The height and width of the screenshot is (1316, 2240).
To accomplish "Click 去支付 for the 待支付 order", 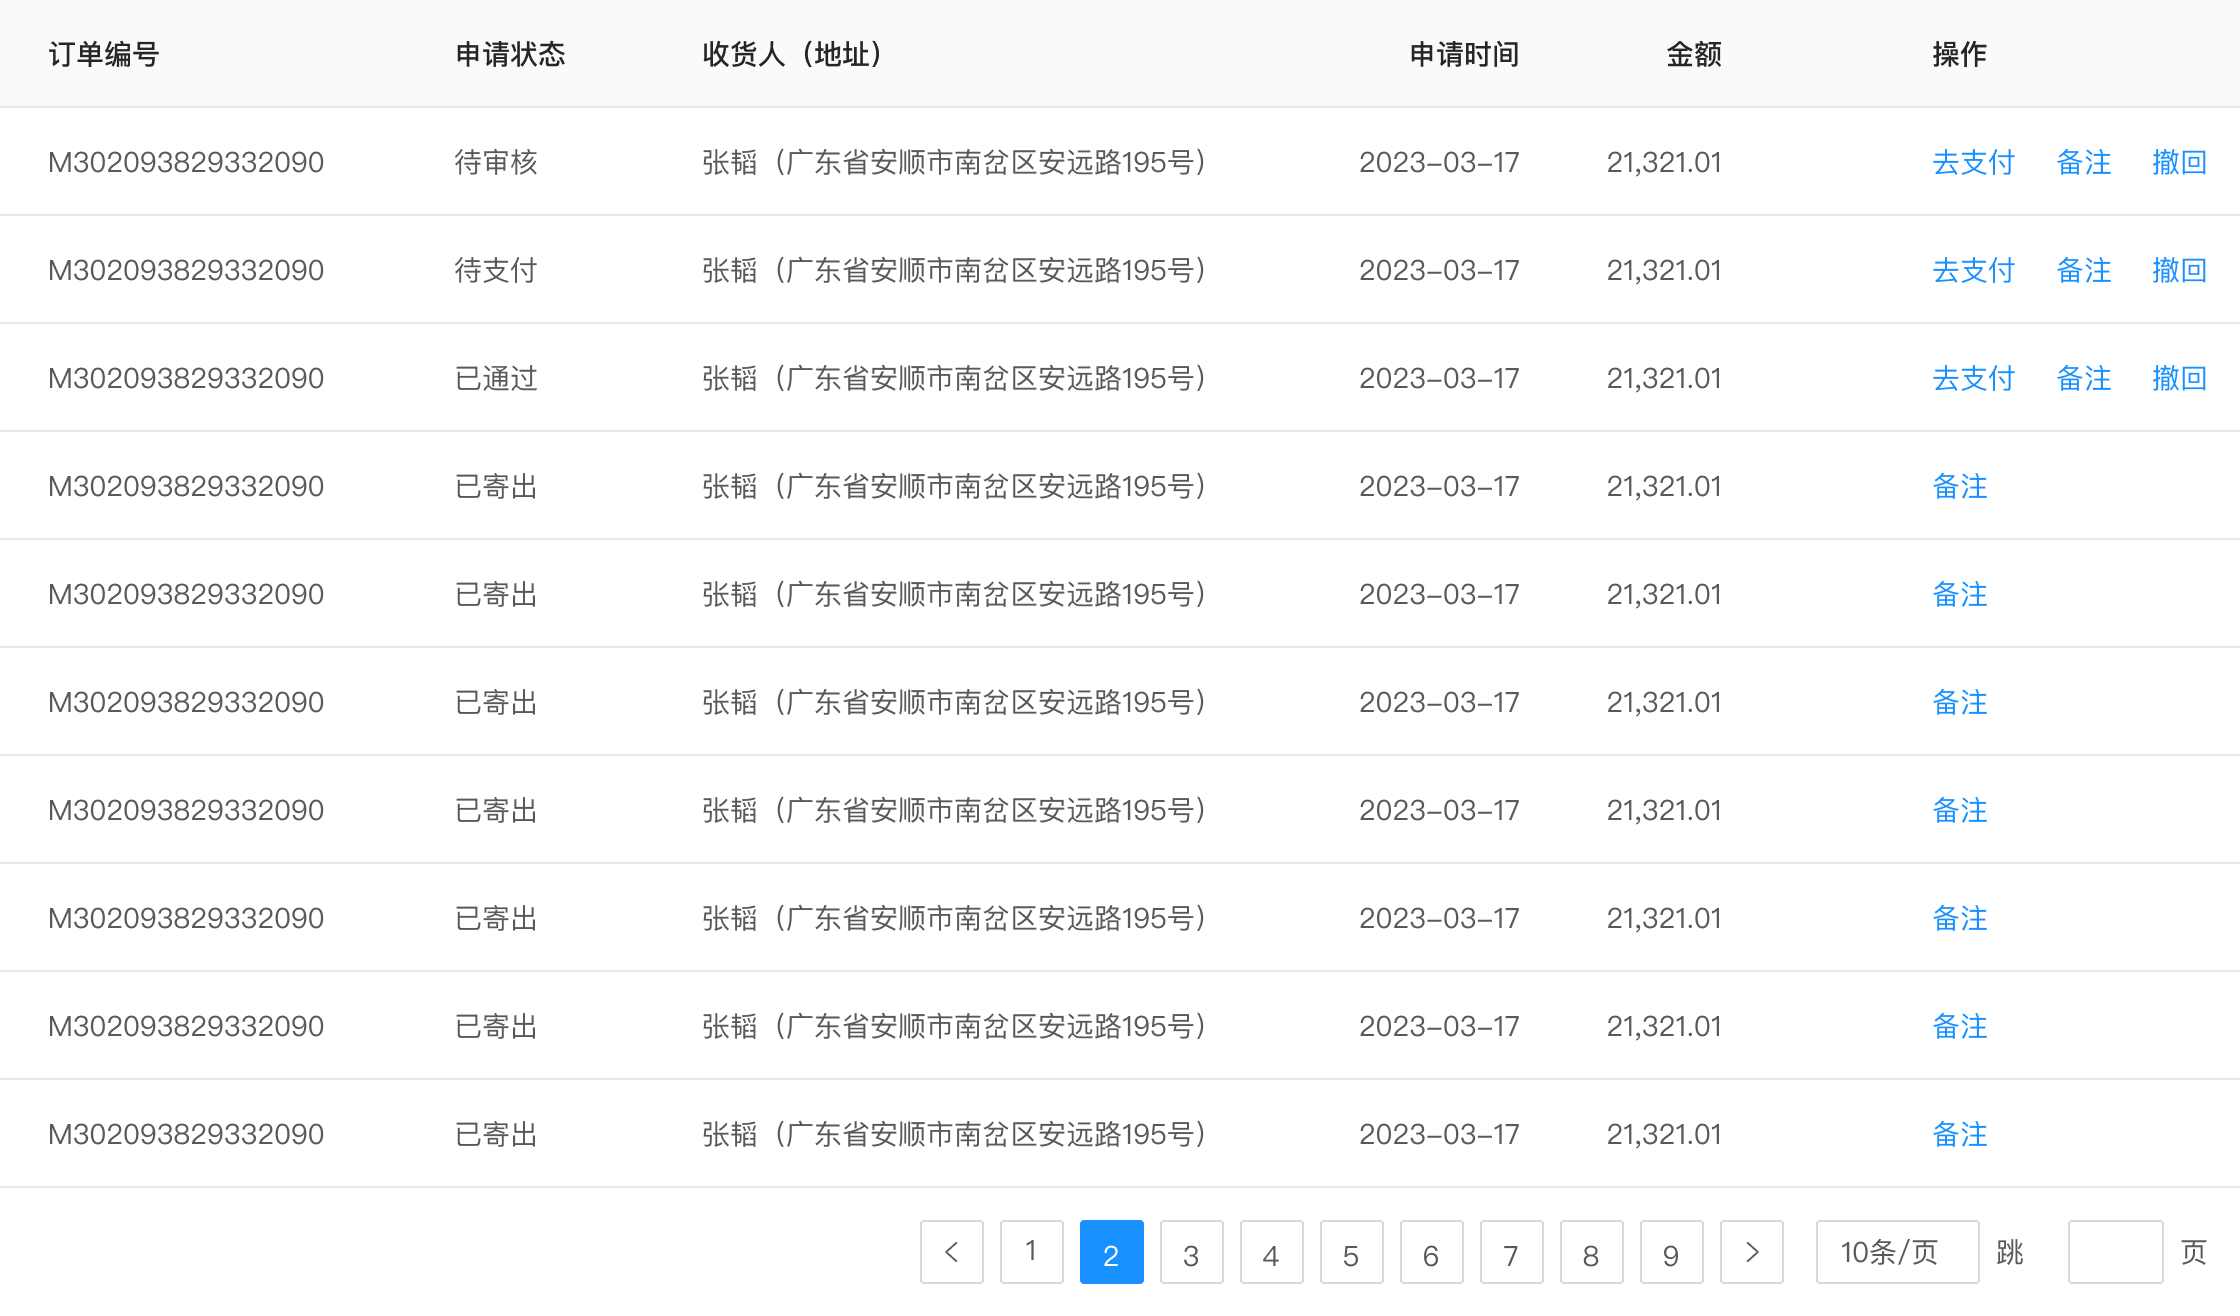I will 1971,269.
